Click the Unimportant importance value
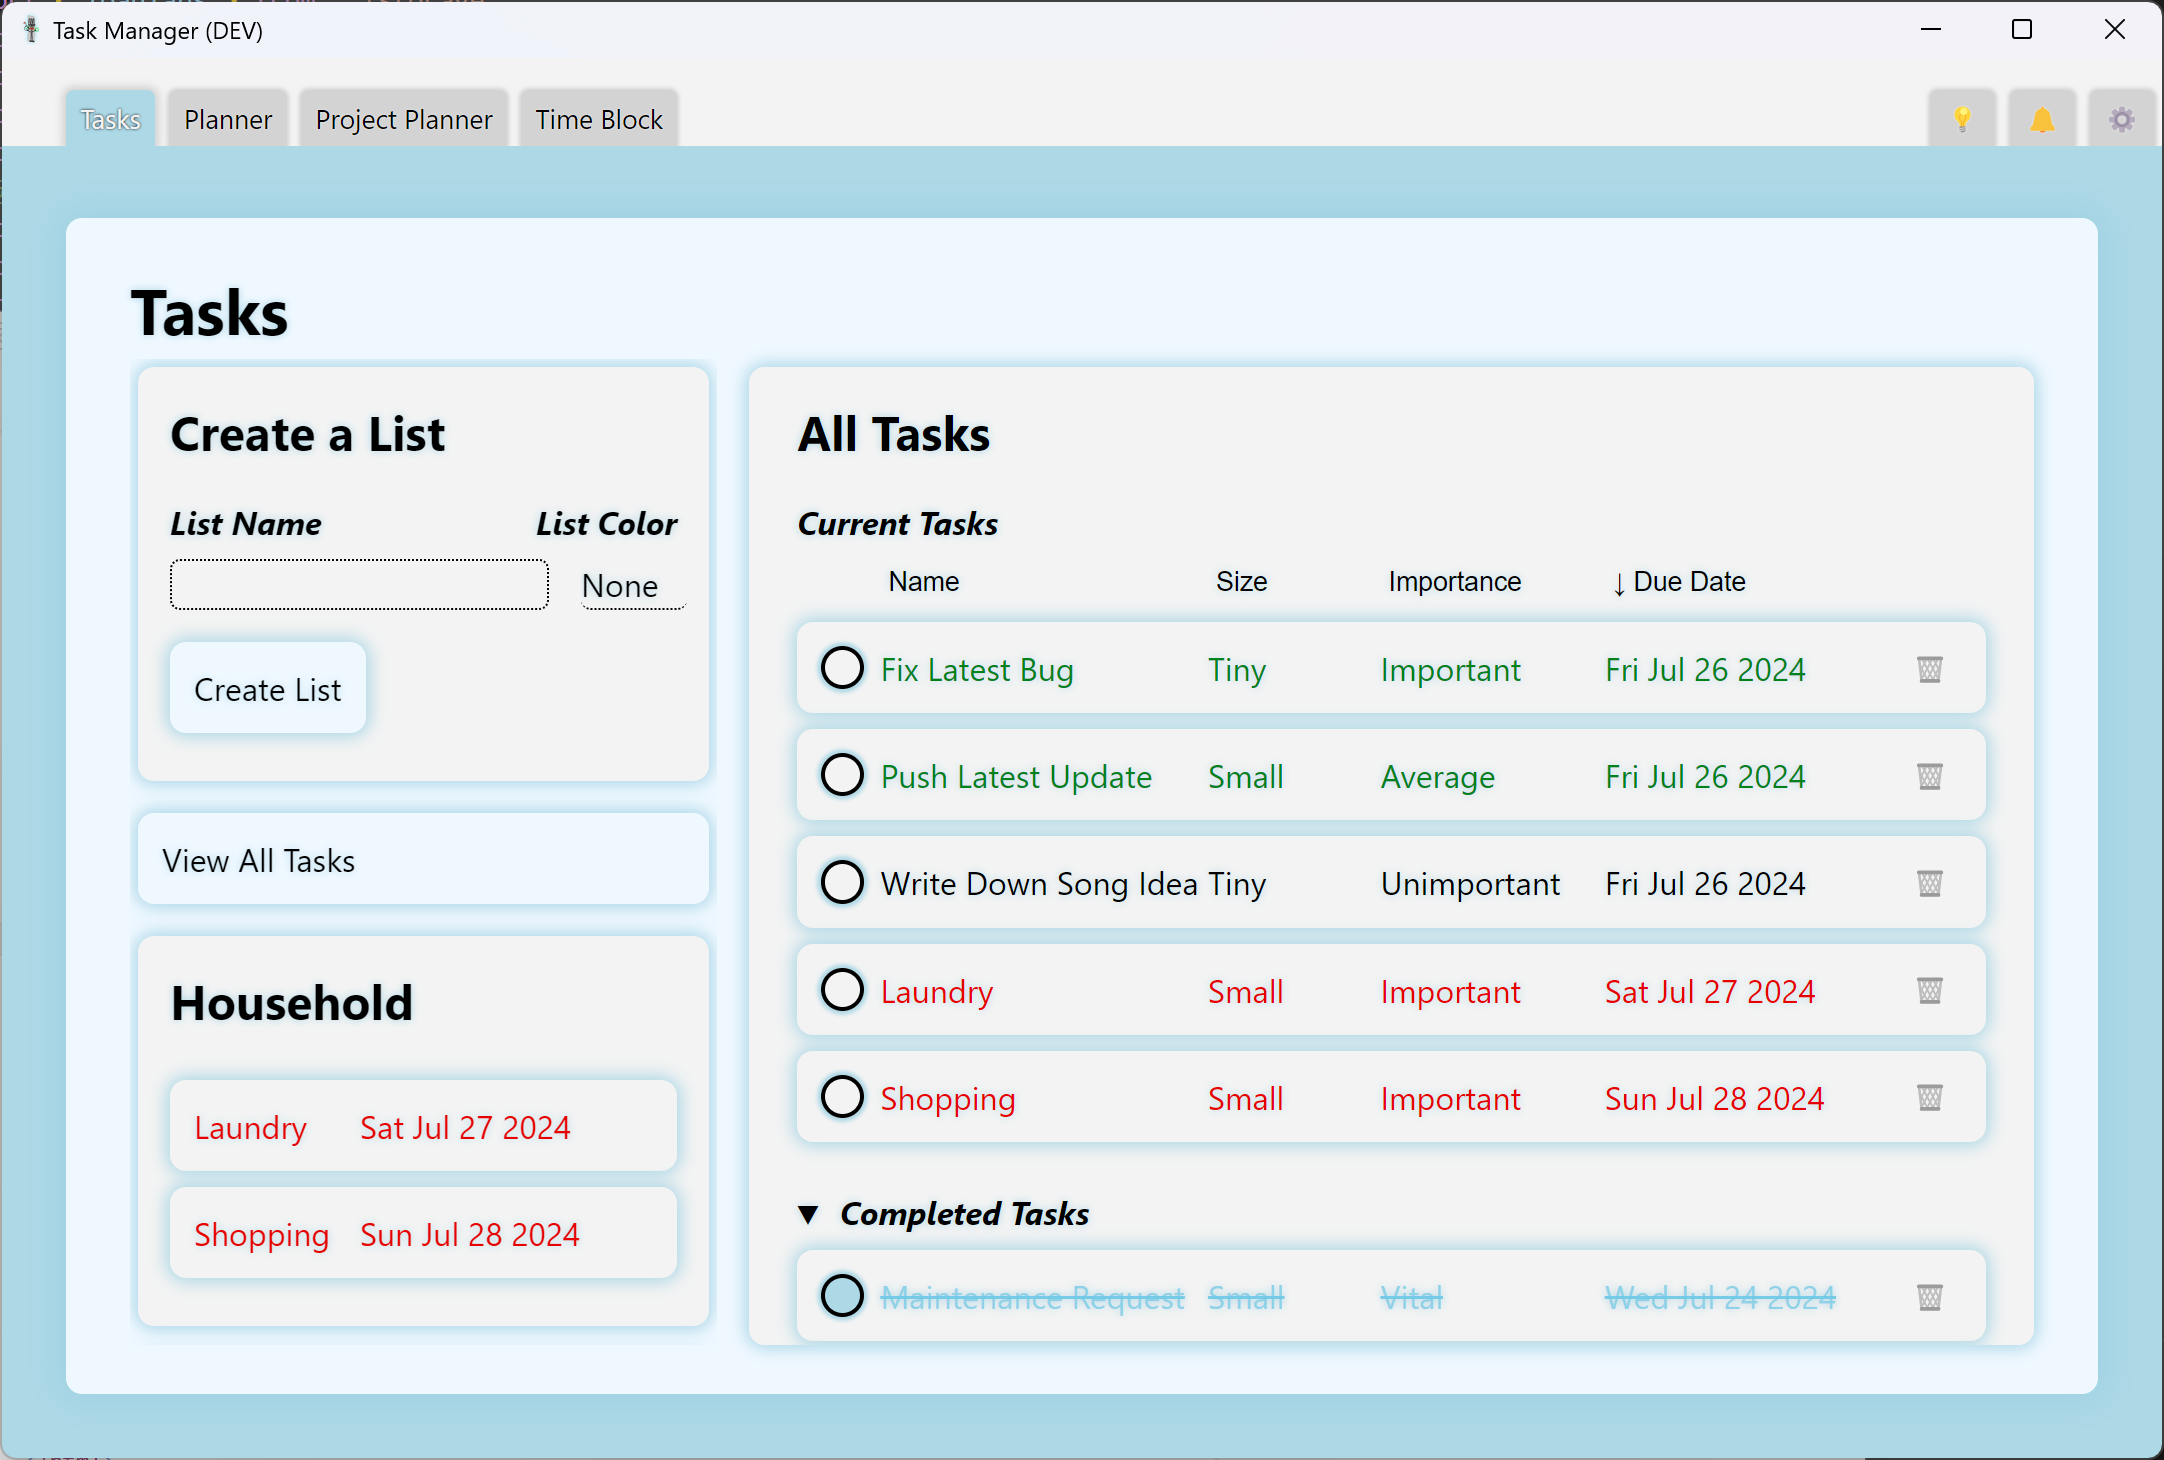Screen dimensions: 2164x1460 pos(1470,884)
